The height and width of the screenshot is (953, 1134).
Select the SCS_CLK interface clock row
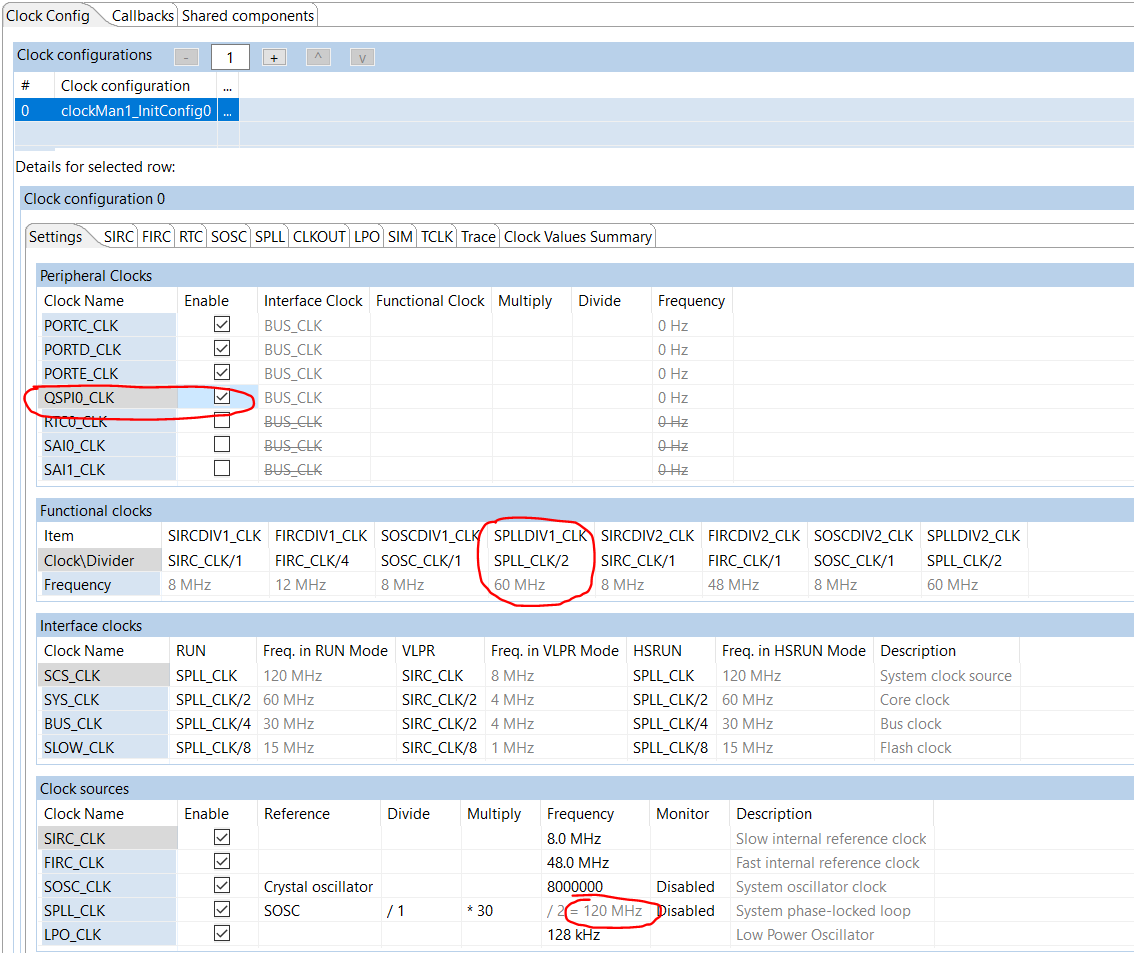[x=72, y=675]
